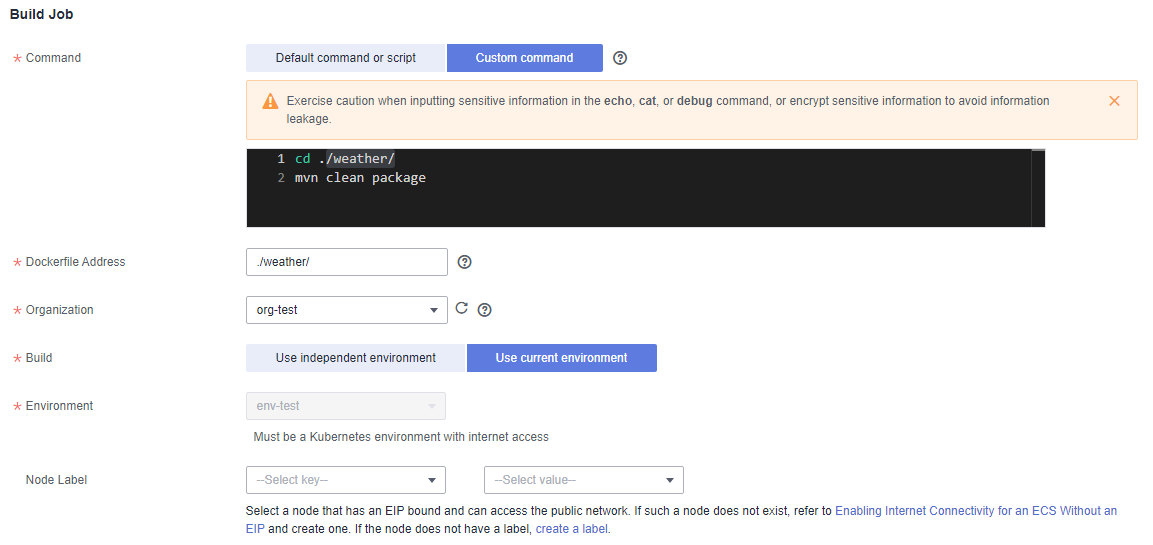Click the orange warning triangle icon
Image resolution: width=1153 pixels, height=545 pixels.
270,101
